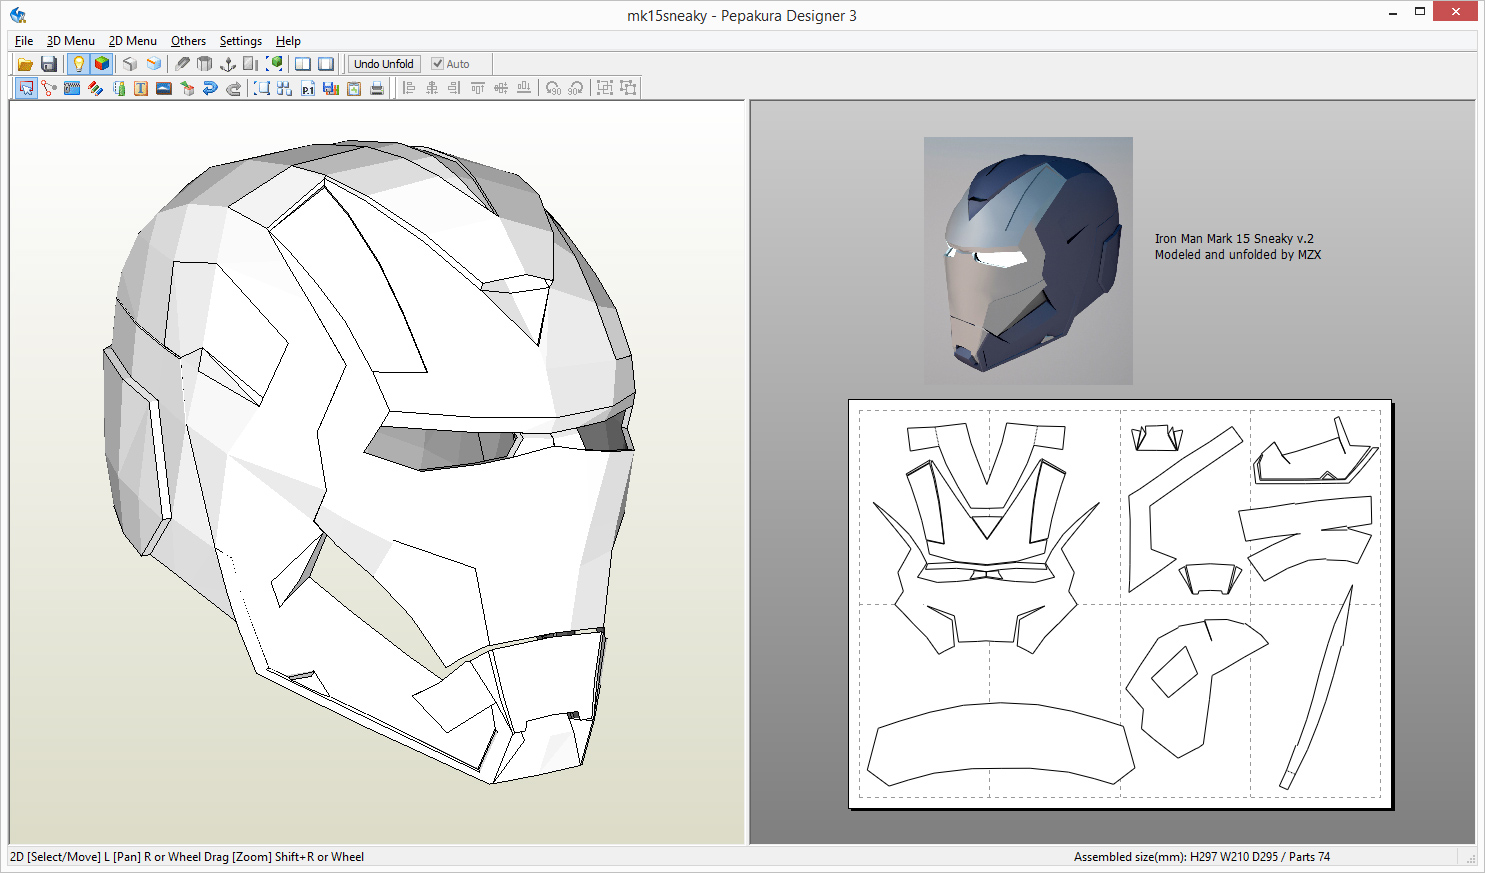Select 'Modeled and unfolded by MZX' text

tap(1238, 255)
